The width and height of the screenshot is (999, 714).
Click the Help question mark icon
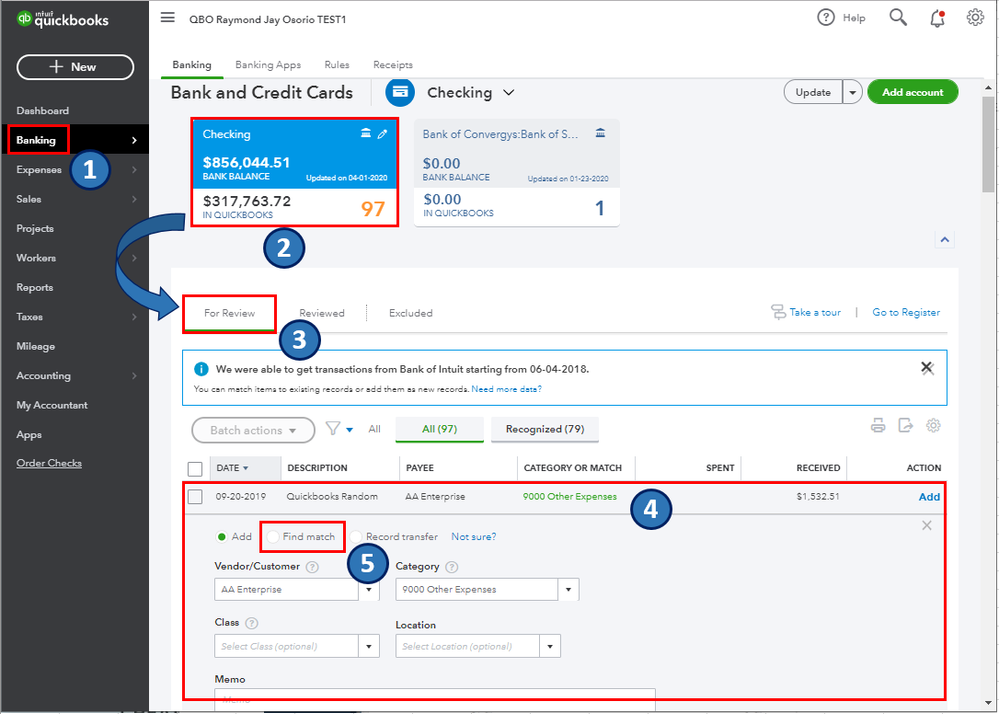tap(826, 17)
